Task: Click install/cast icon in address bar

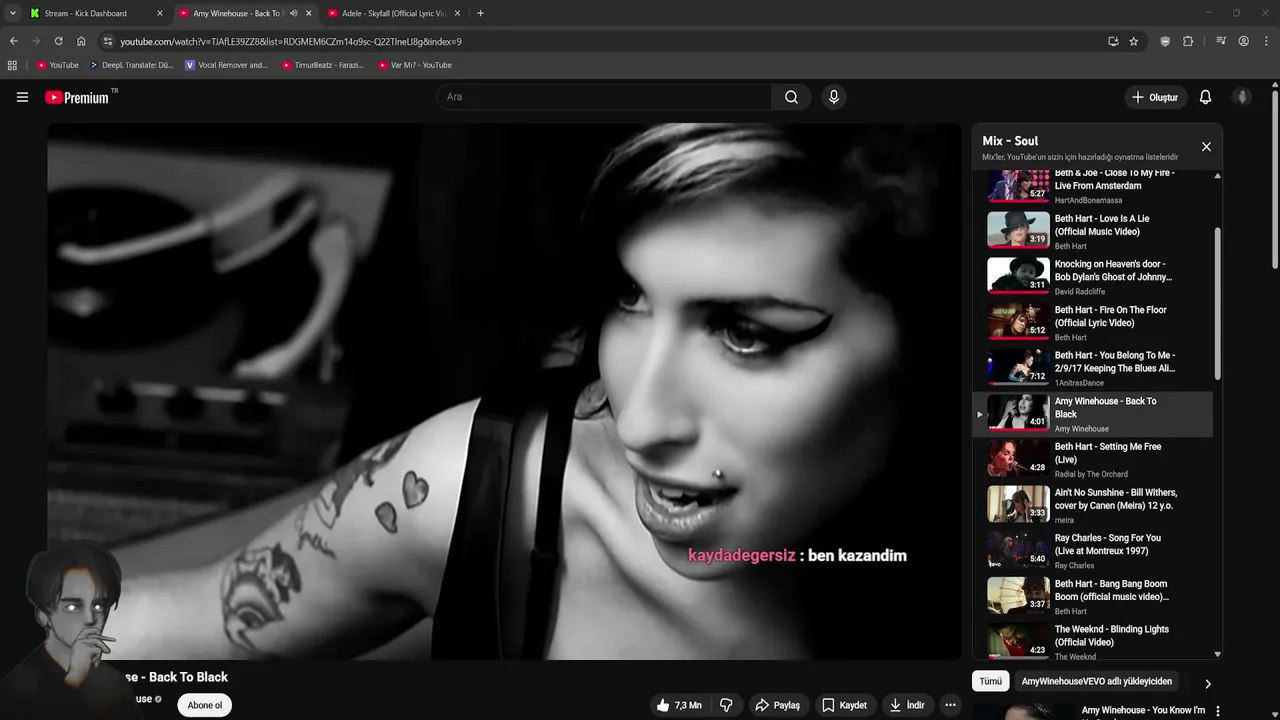Action: pos(1113,41)
